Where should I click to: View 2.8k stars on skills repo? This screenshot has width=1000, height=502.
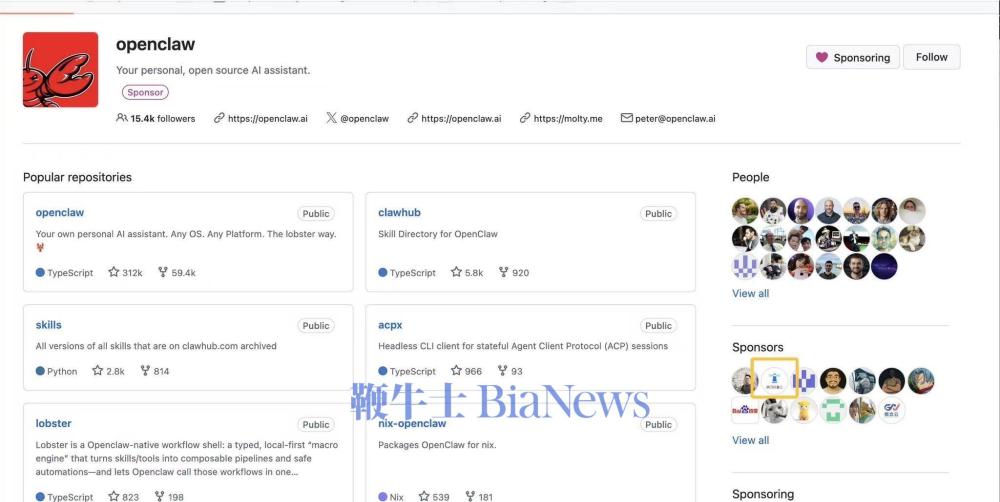[108, 371]
